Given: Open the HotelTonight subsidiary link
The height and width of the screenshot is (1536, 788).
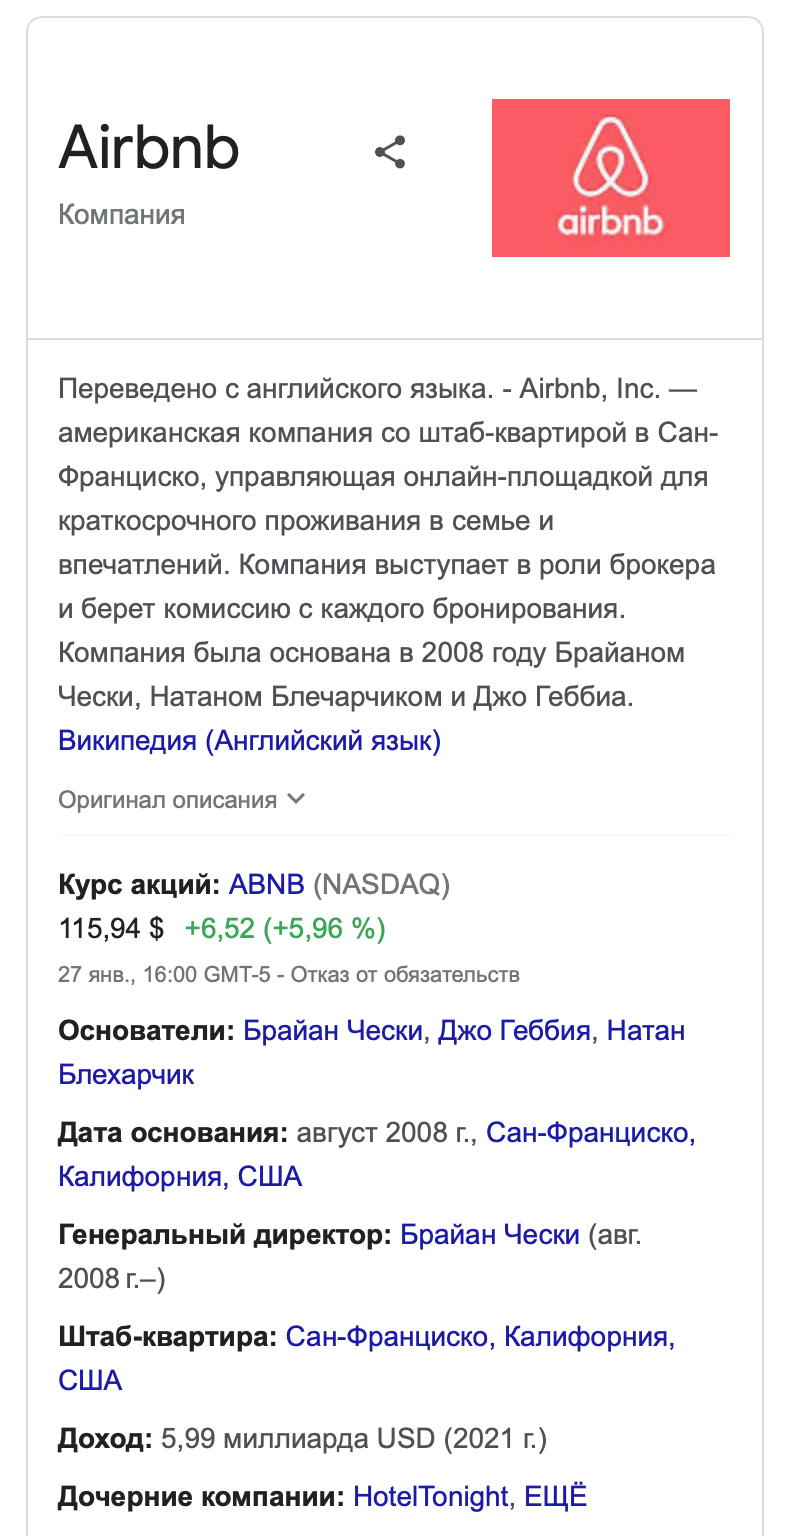Looking at the screenshot, I should [431, 1497].
